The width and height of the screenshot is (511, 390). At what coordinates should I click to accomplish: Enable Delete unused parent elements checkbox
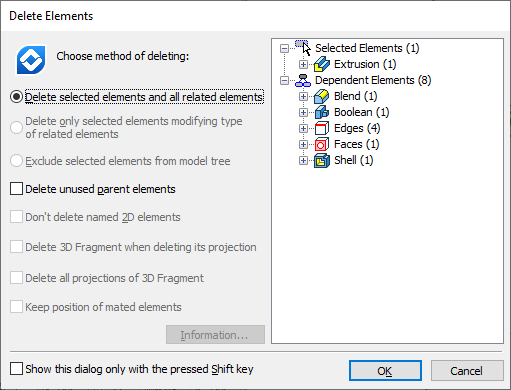(16, 189)
